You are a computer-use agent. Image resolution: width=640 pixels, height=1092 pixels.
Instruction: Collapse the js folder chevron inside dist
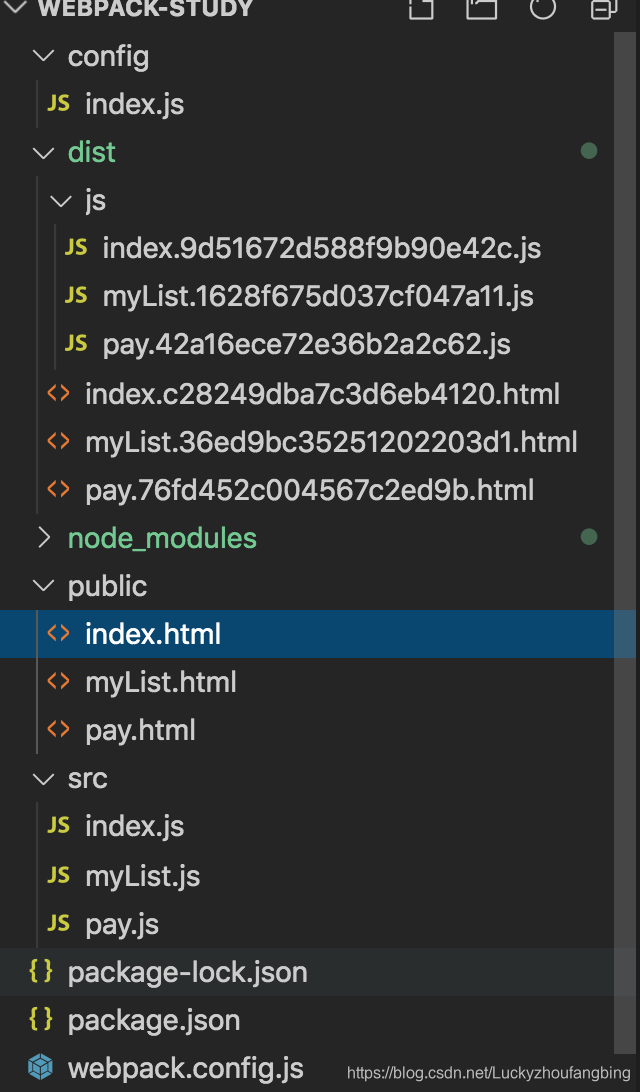61,201
